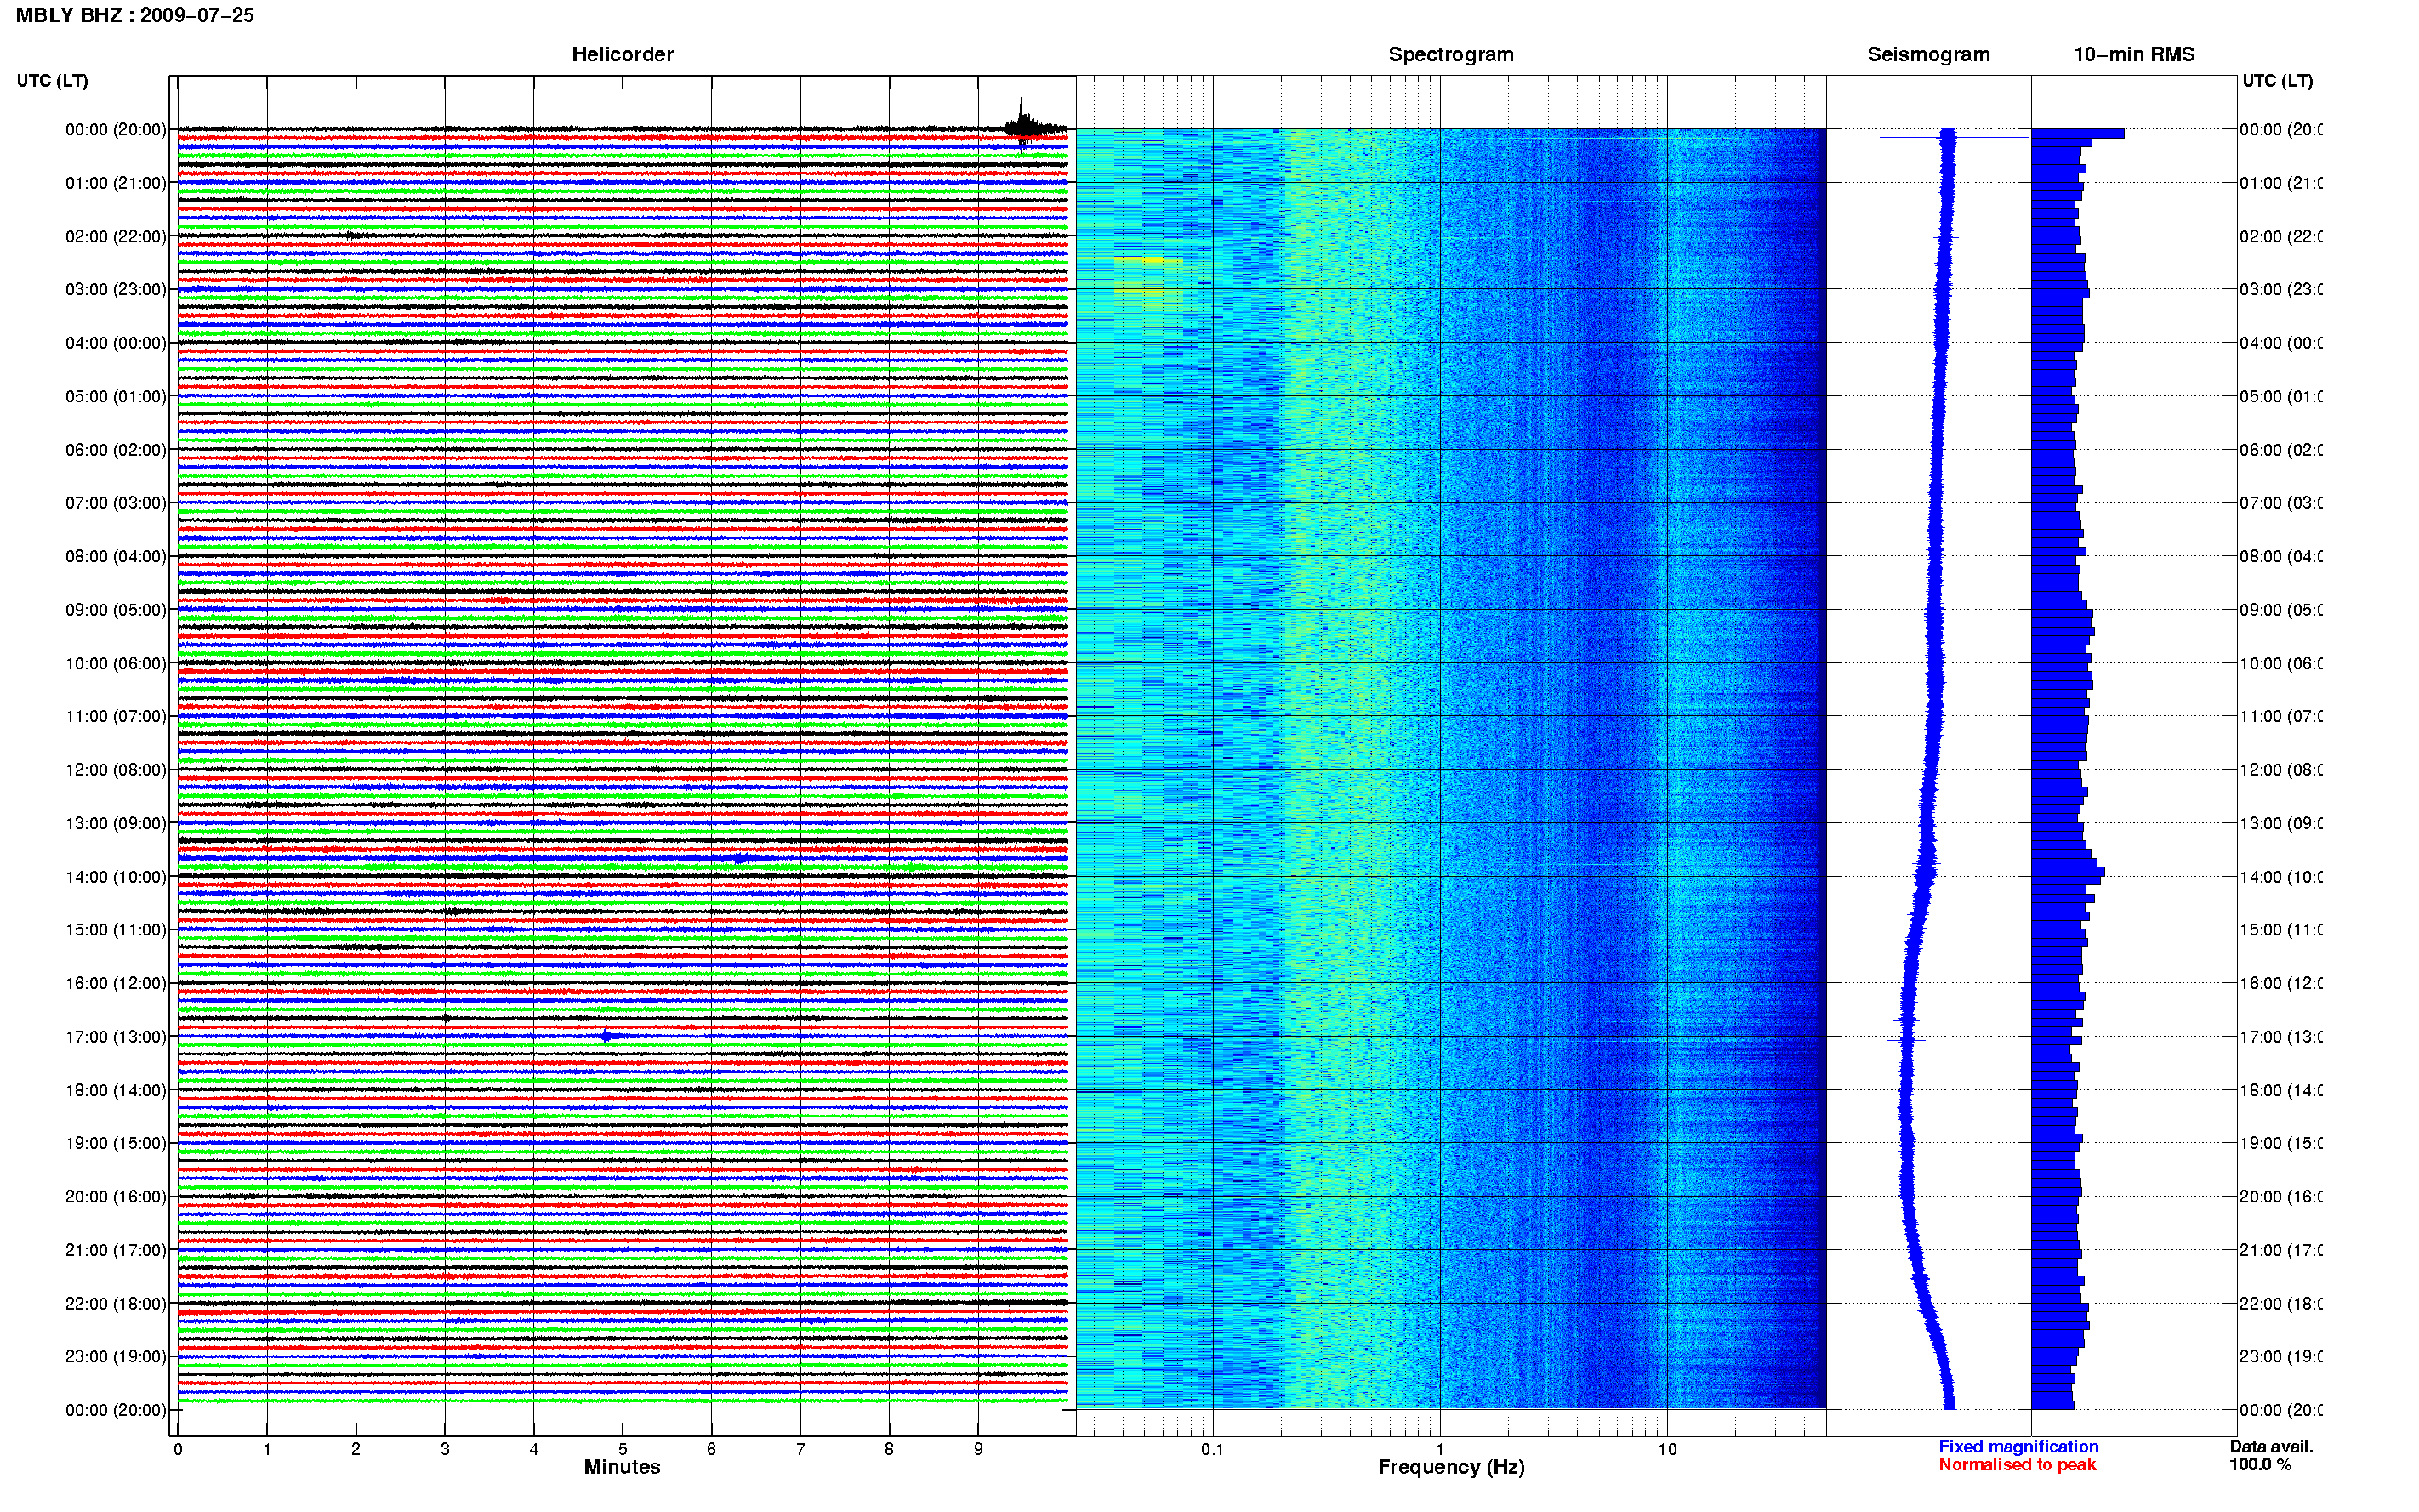Click the left 15:00 (11:00) time label
This screenshot has height=1512, width=2419.
click(116, 930)
